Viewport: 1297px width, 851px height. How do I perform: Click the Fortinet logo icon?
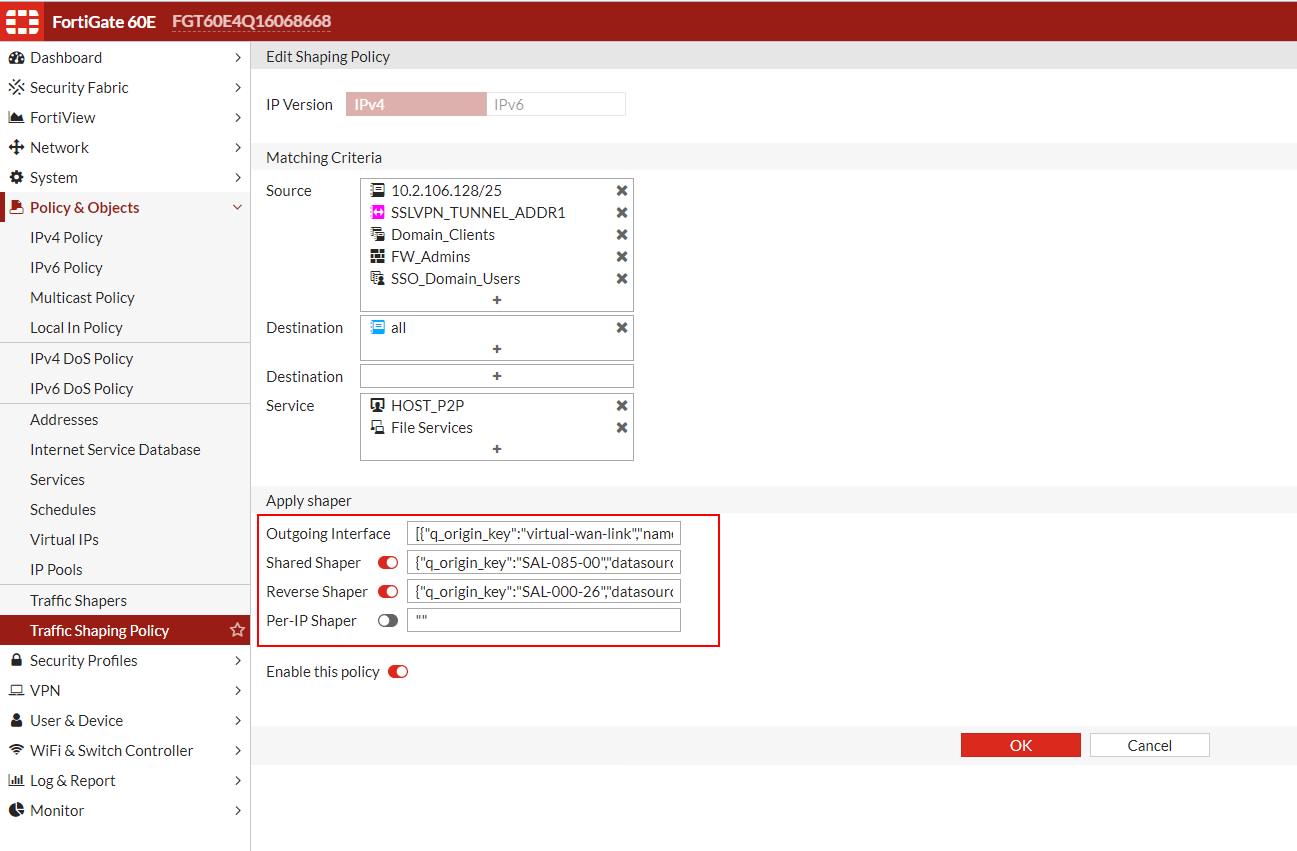21,20
